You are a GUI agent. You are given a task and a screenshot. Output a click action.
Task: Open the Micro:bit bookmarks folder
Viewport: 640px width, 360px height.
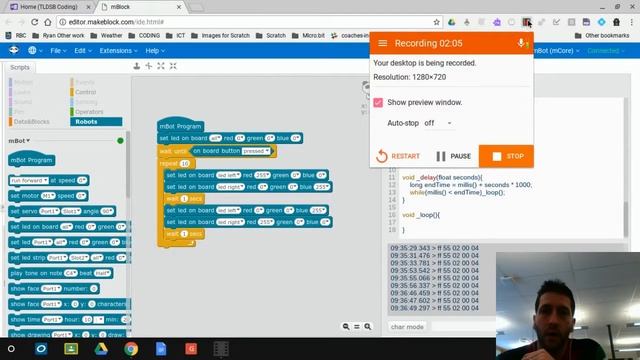click(x=308, y=36)
